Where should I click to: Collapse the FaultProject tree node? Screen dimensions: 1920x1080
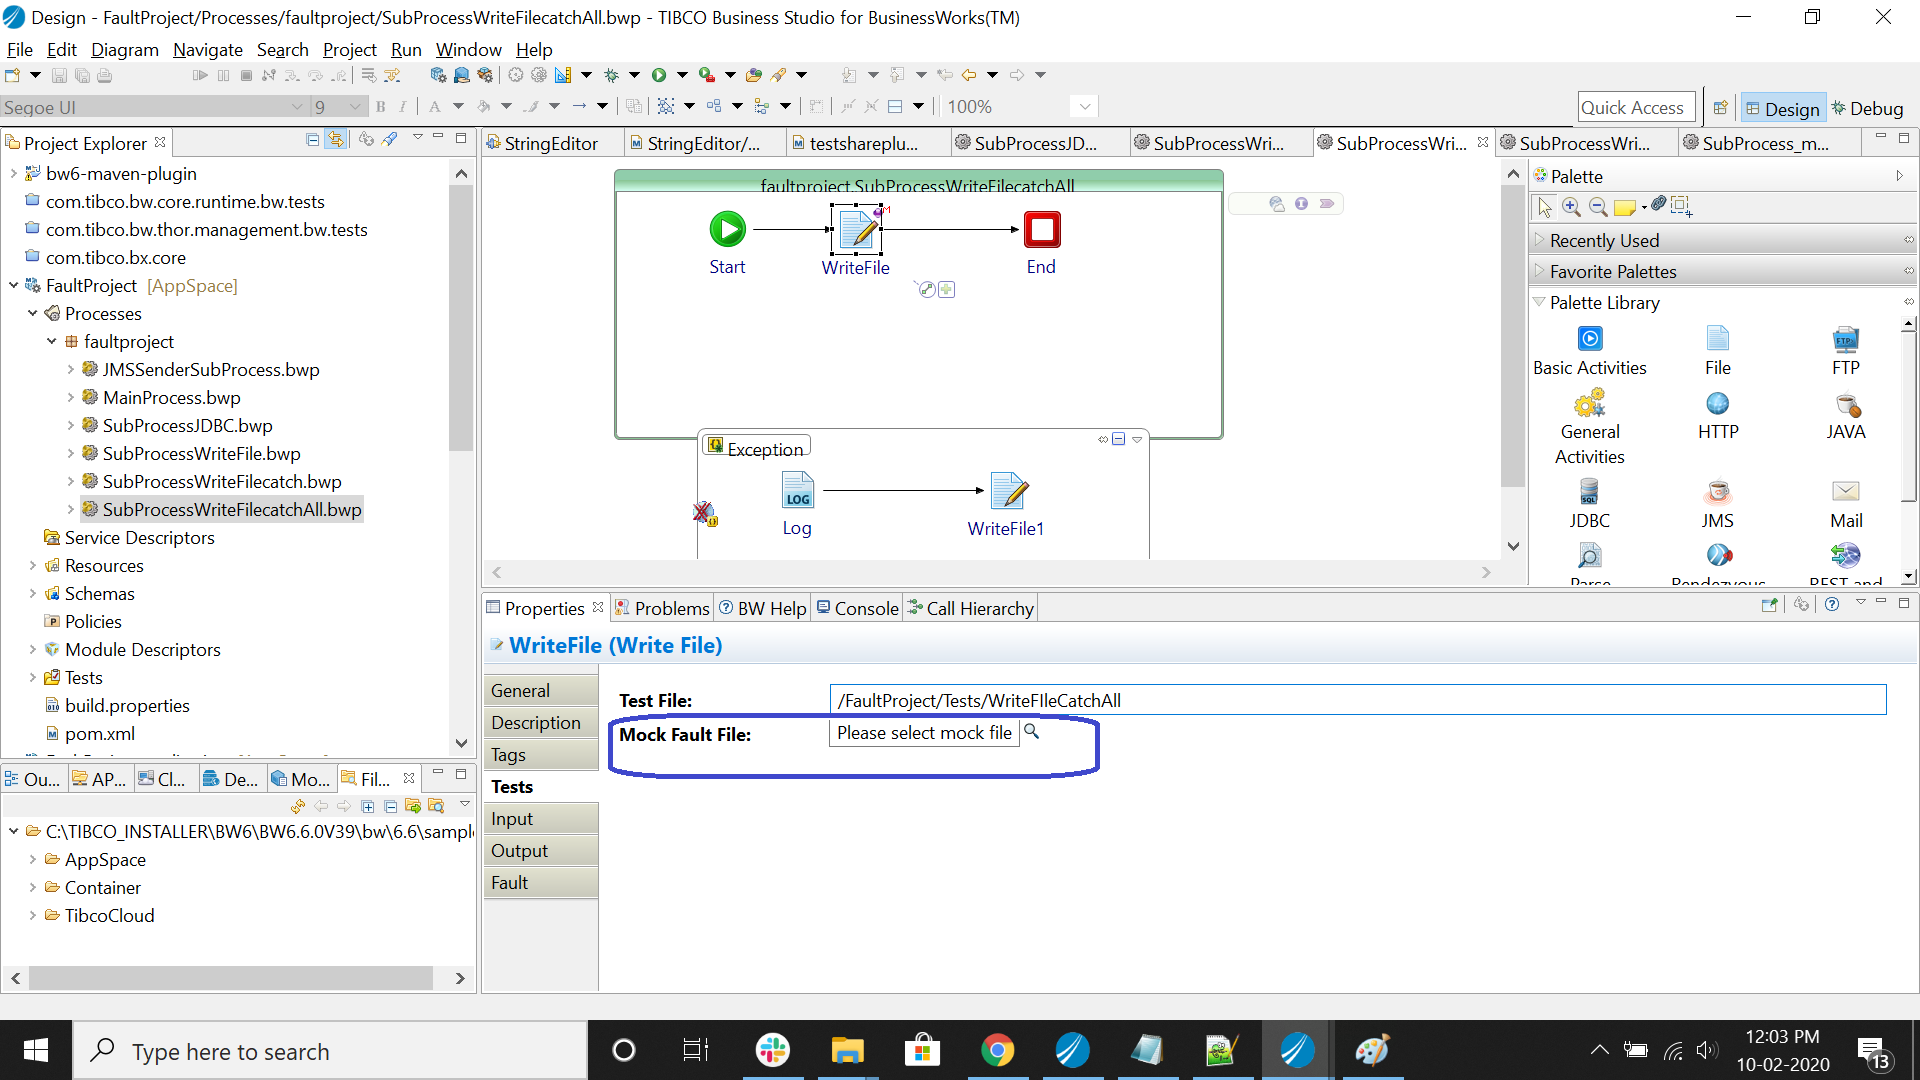(14, 286)
